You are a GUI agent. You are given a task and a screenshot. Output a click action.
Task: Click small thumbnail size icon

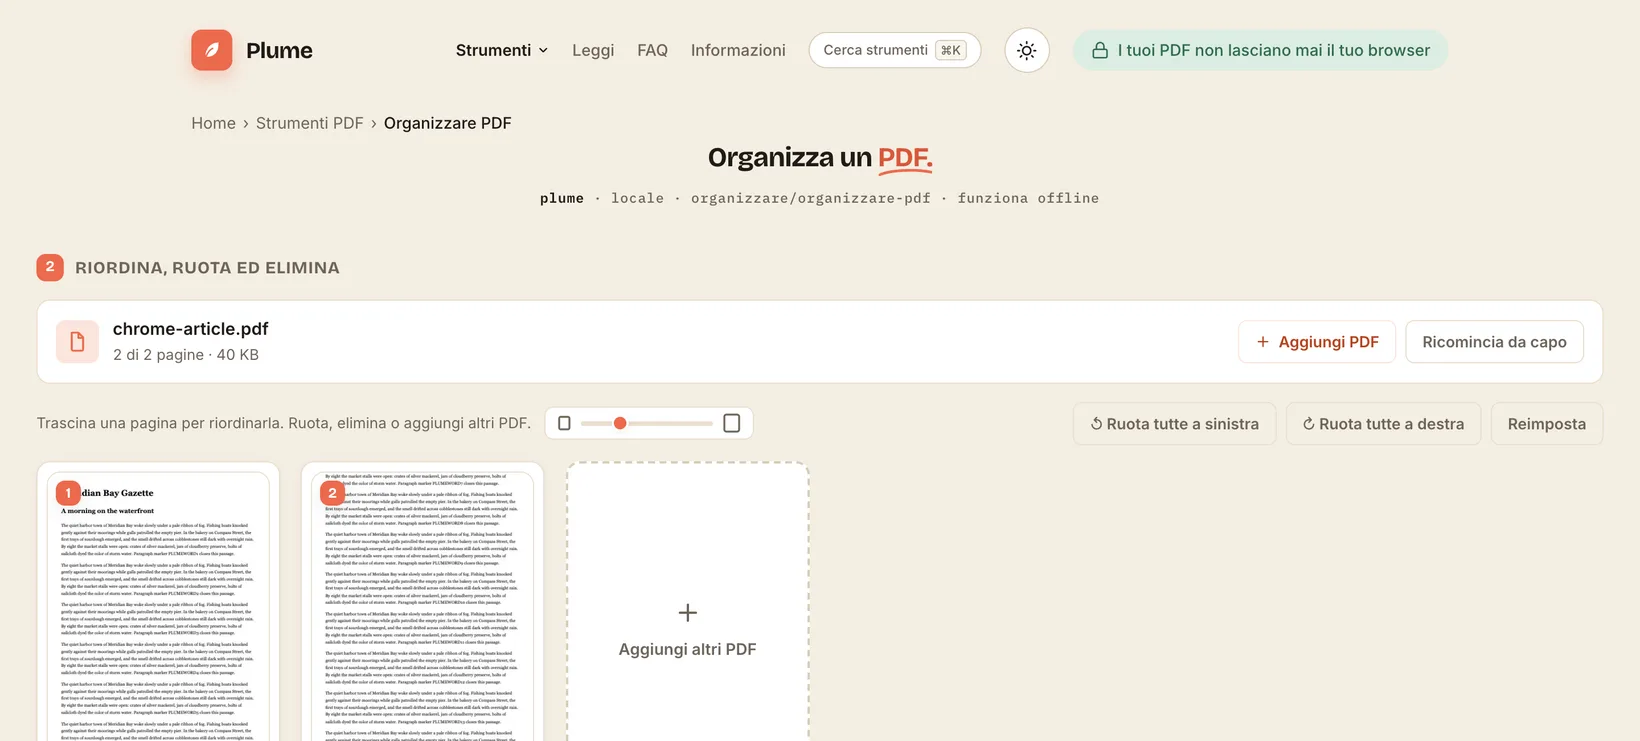564,423
